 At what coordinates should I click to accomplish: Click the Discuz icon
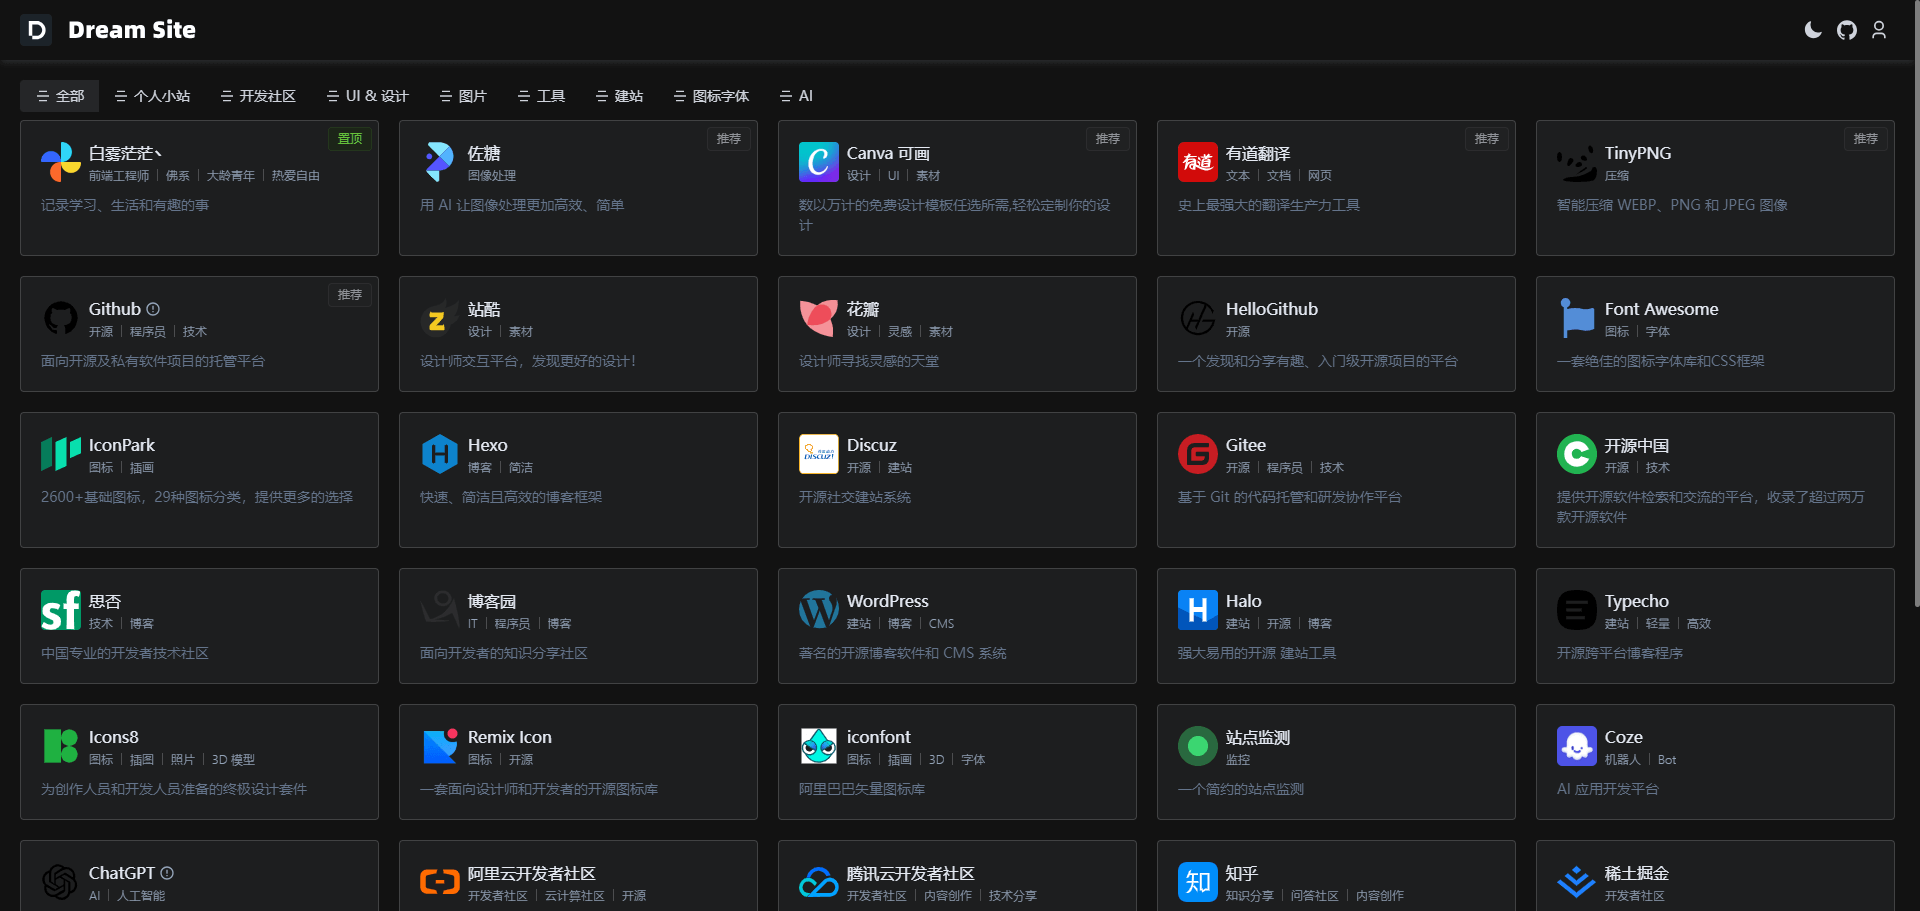click(819, 454)
